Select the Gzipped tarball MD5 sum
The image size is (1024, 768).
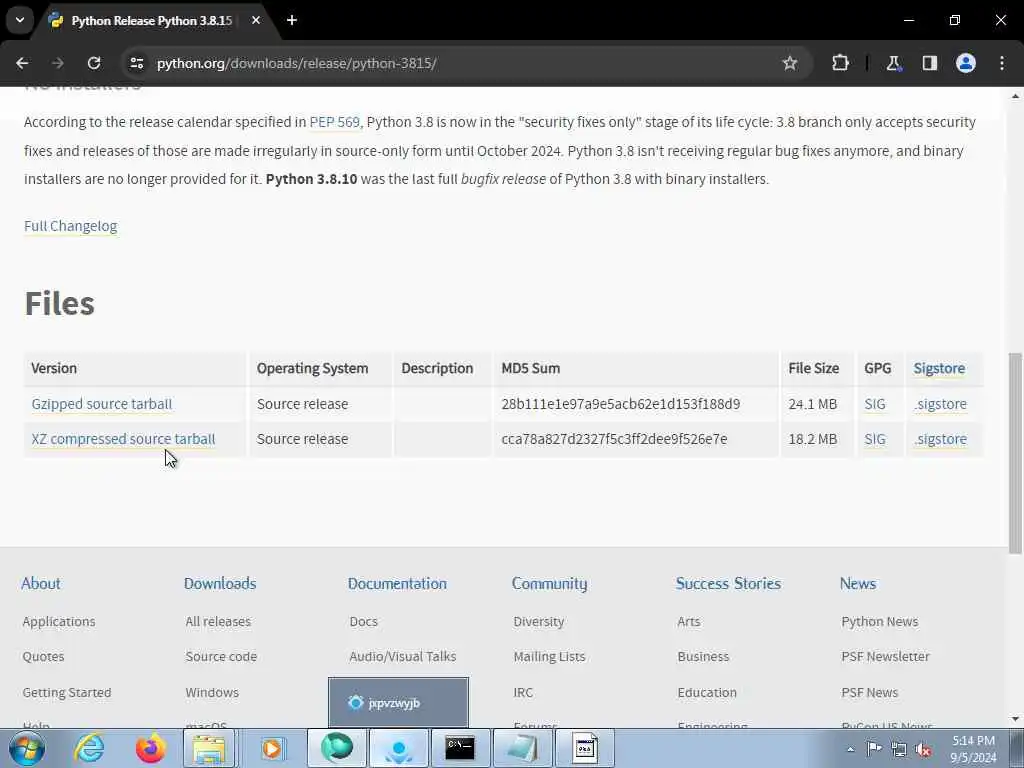click(620, 404)
